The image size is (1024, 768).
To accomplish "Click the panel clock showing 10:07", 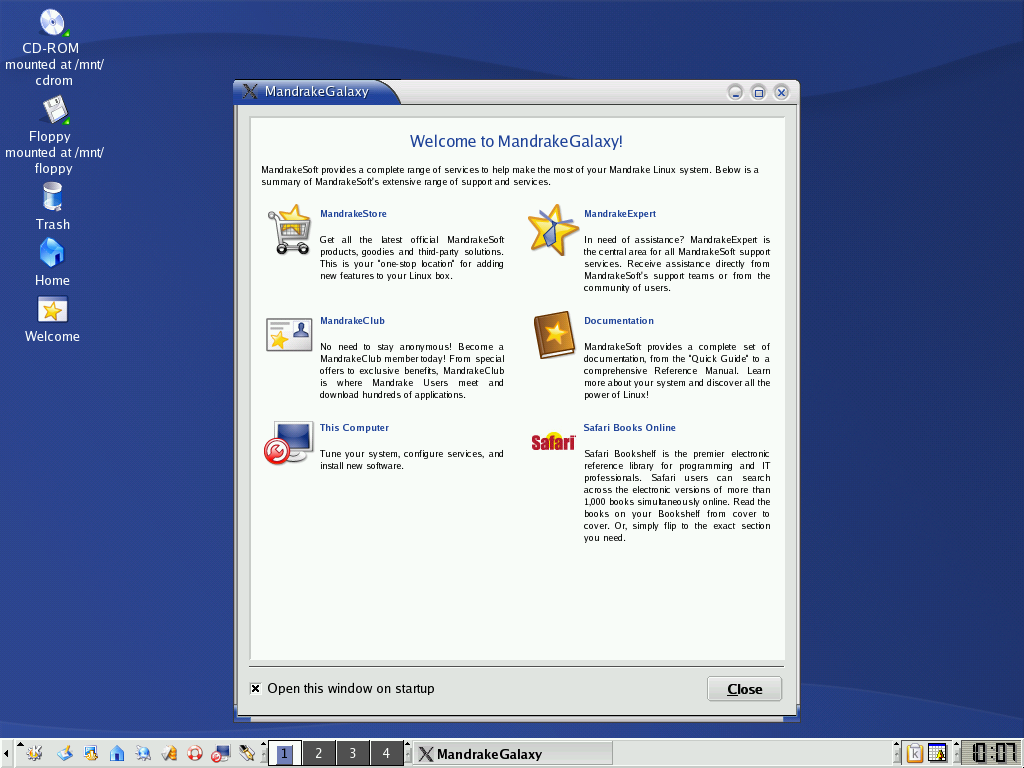I will click(x=991, y=753).
